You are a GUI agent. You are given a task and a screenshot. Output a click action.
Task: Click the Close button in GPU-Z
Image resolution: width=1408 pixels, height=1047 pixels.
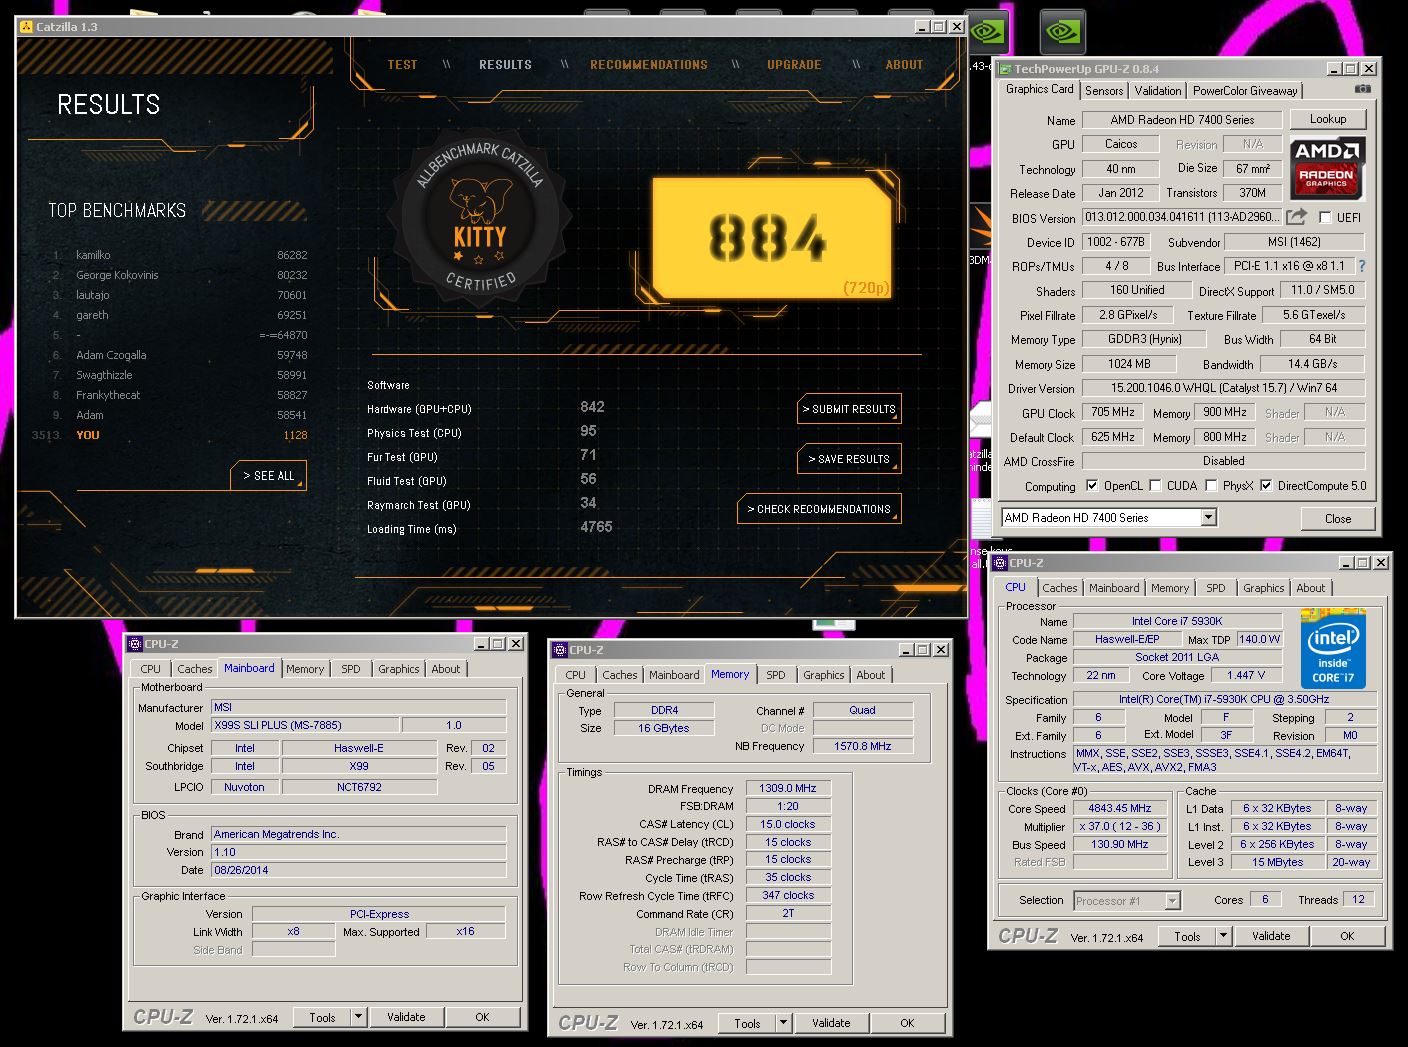(x=1338, y=518)
